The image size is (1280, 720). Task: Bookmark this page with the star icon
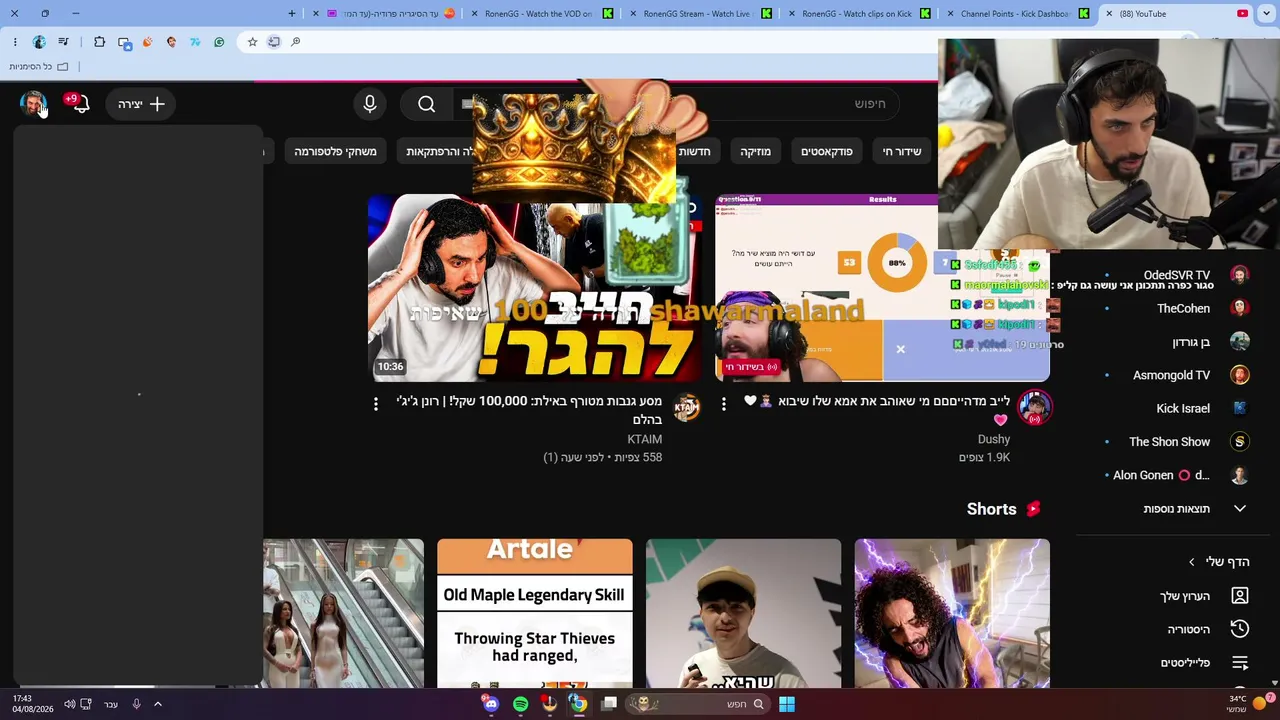coord(252,42)
